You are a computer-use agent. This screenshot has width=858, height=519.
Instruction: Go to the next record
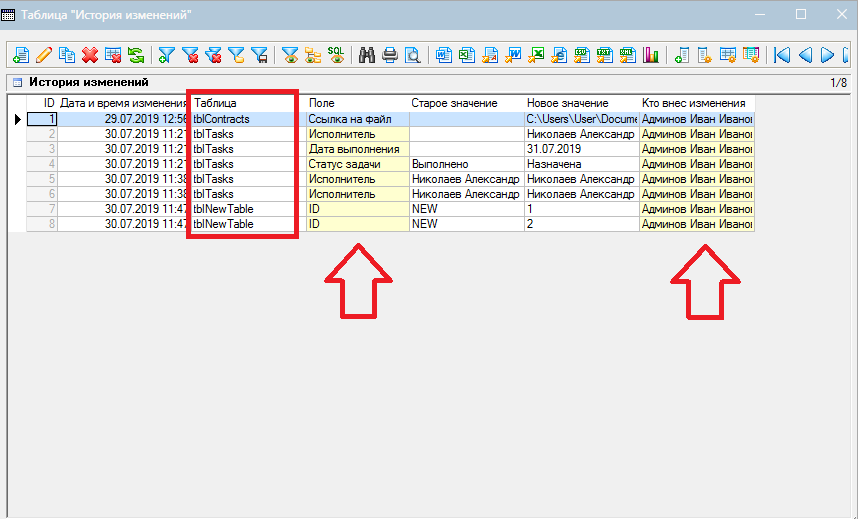tap(828, 55)
